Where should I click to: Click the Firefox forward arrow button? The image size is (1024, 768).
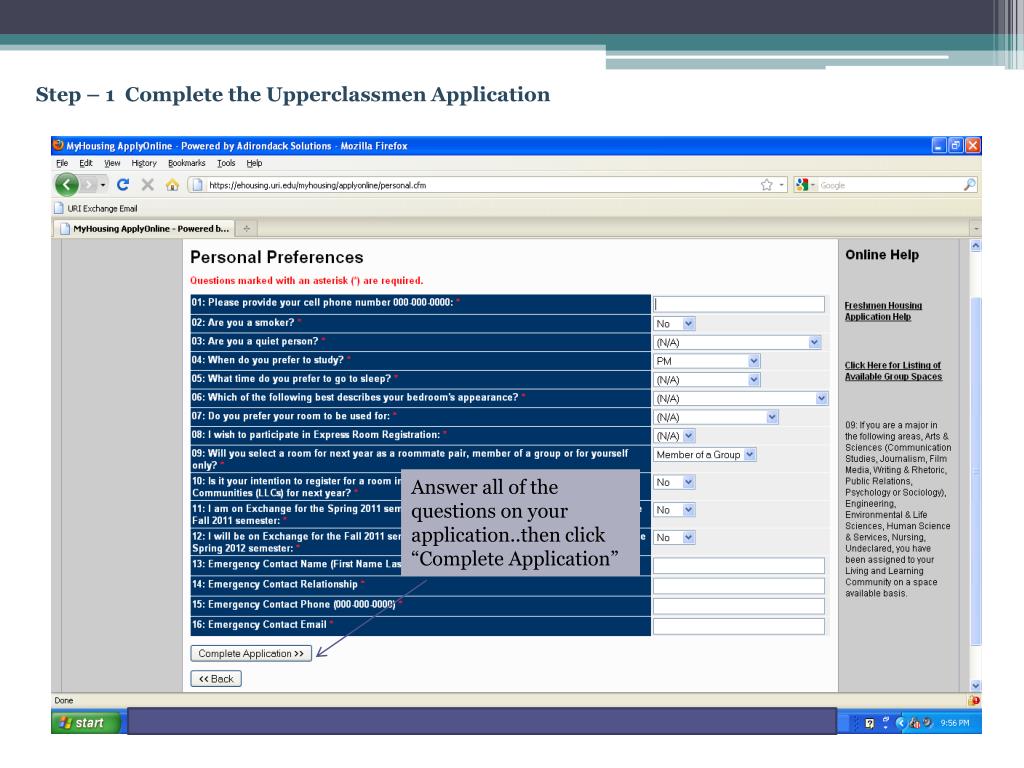(x=89, y=185)
